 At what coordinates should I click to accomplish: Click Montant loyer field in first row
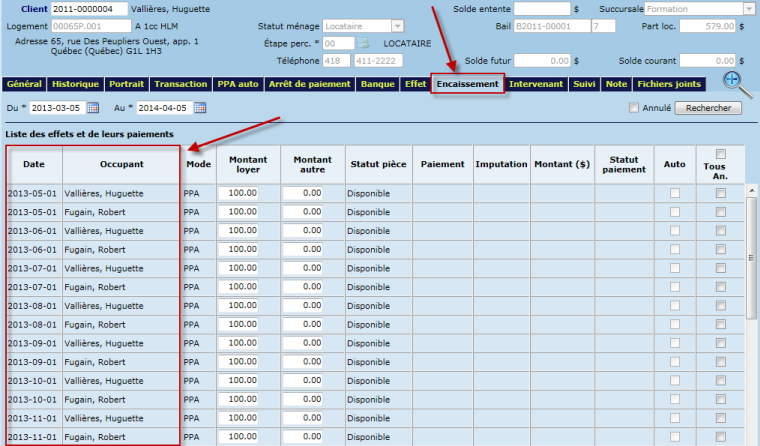(238, 193)
